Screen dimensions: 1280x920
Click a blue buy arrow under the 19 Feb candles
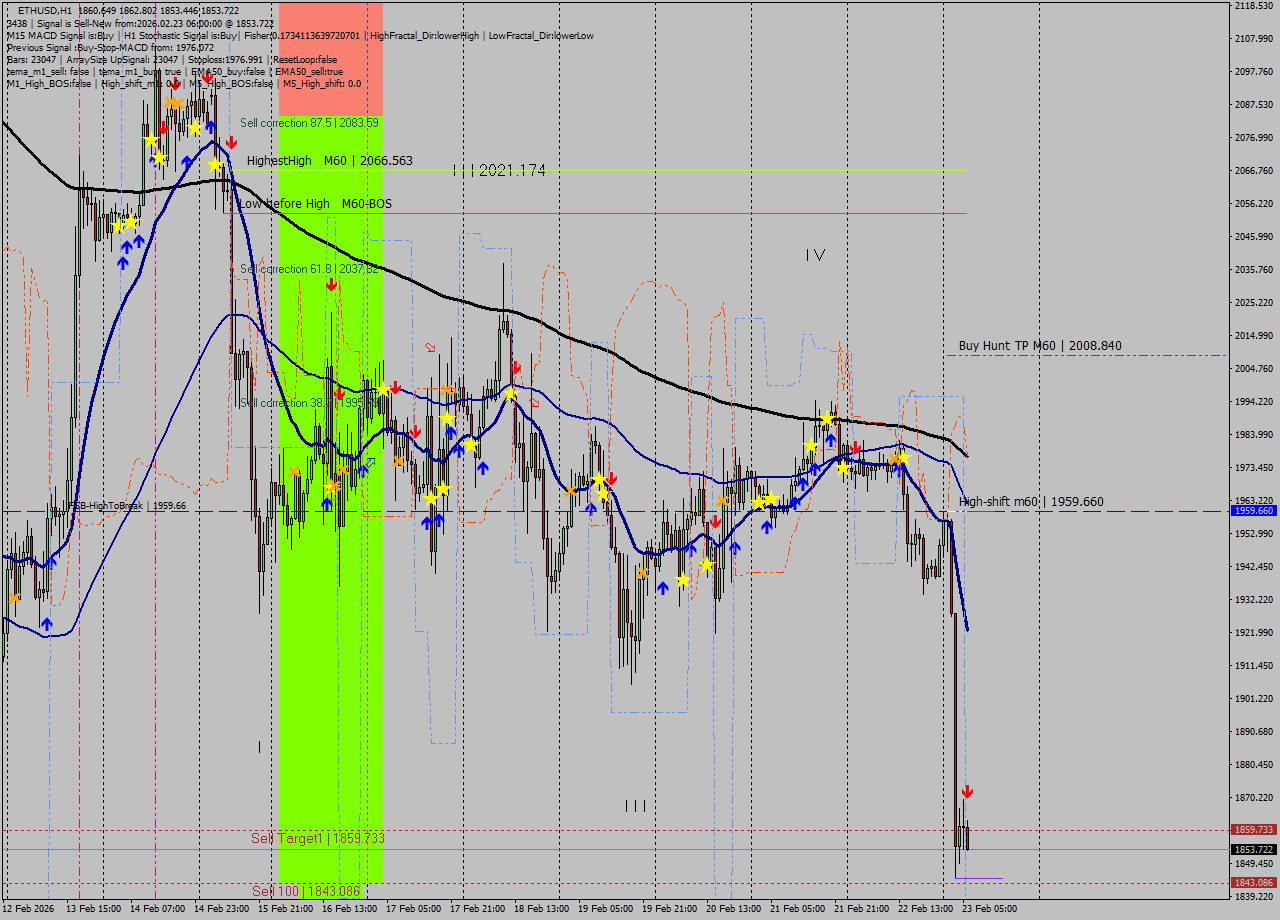pos(665,588)
